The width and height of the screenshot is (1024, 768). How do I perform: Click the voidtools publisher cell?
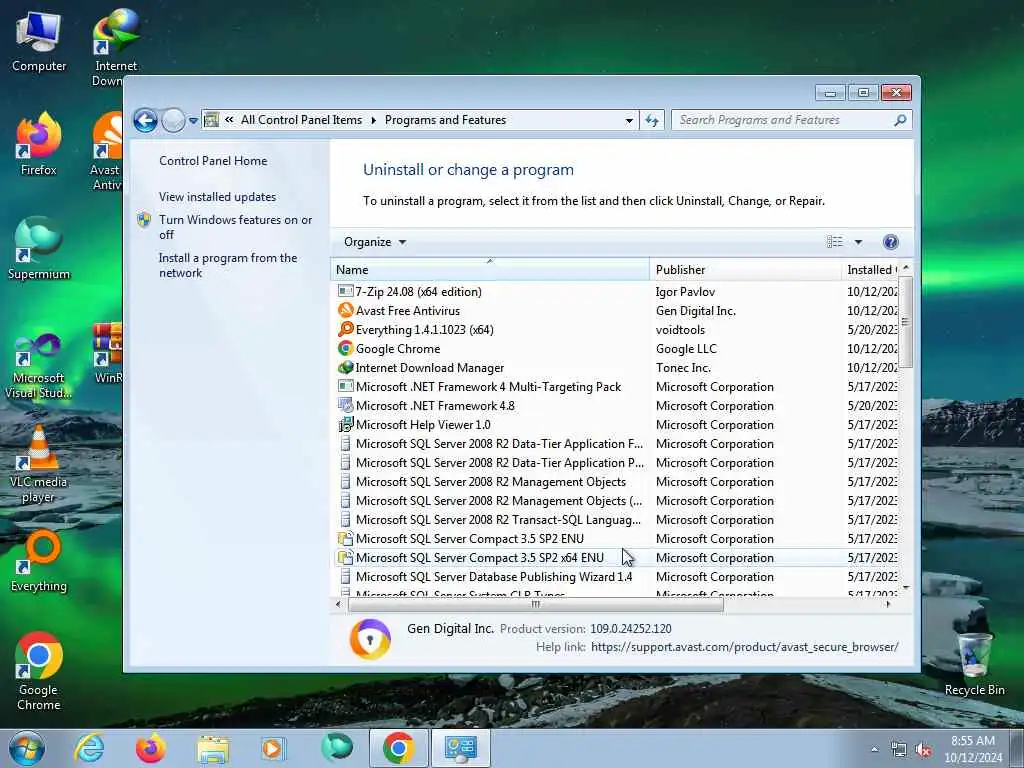680,330
